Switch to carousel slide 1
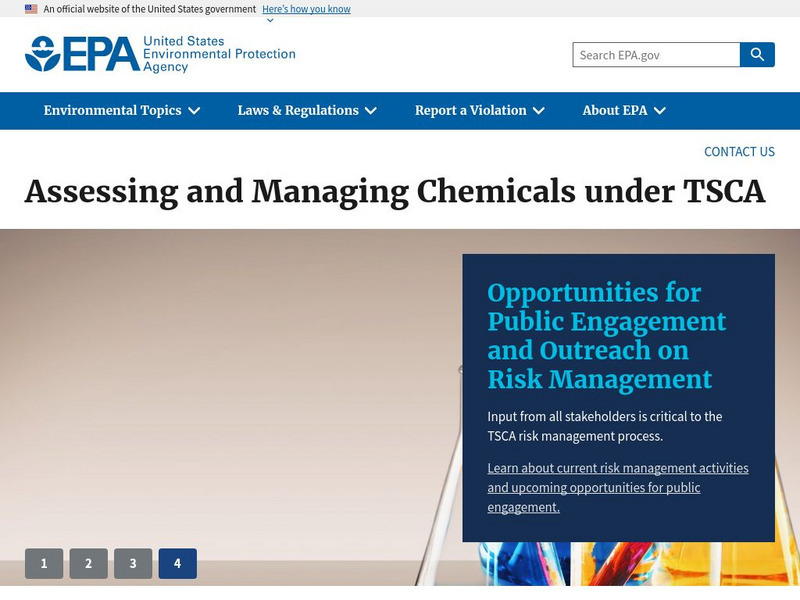This screenshot has height=600, width=800. pyautogui.click(x=44, y=564)
